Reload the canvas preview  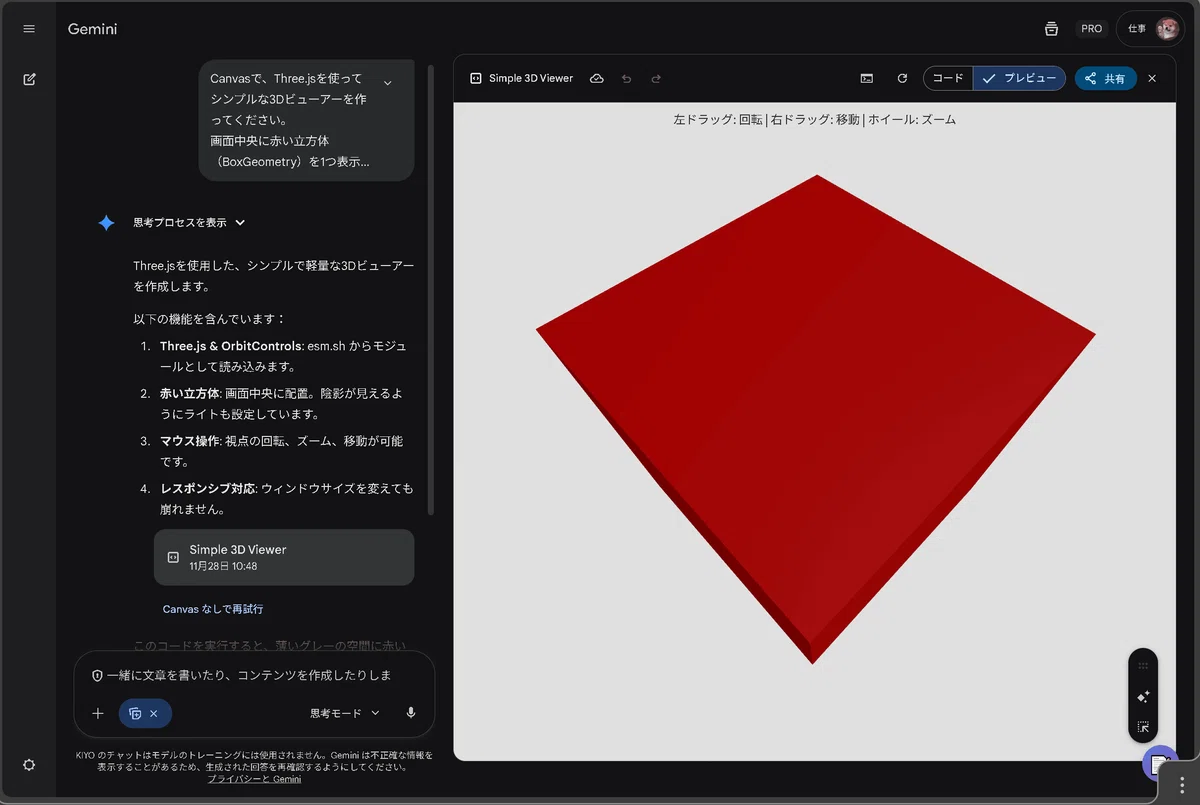[902, 78]
